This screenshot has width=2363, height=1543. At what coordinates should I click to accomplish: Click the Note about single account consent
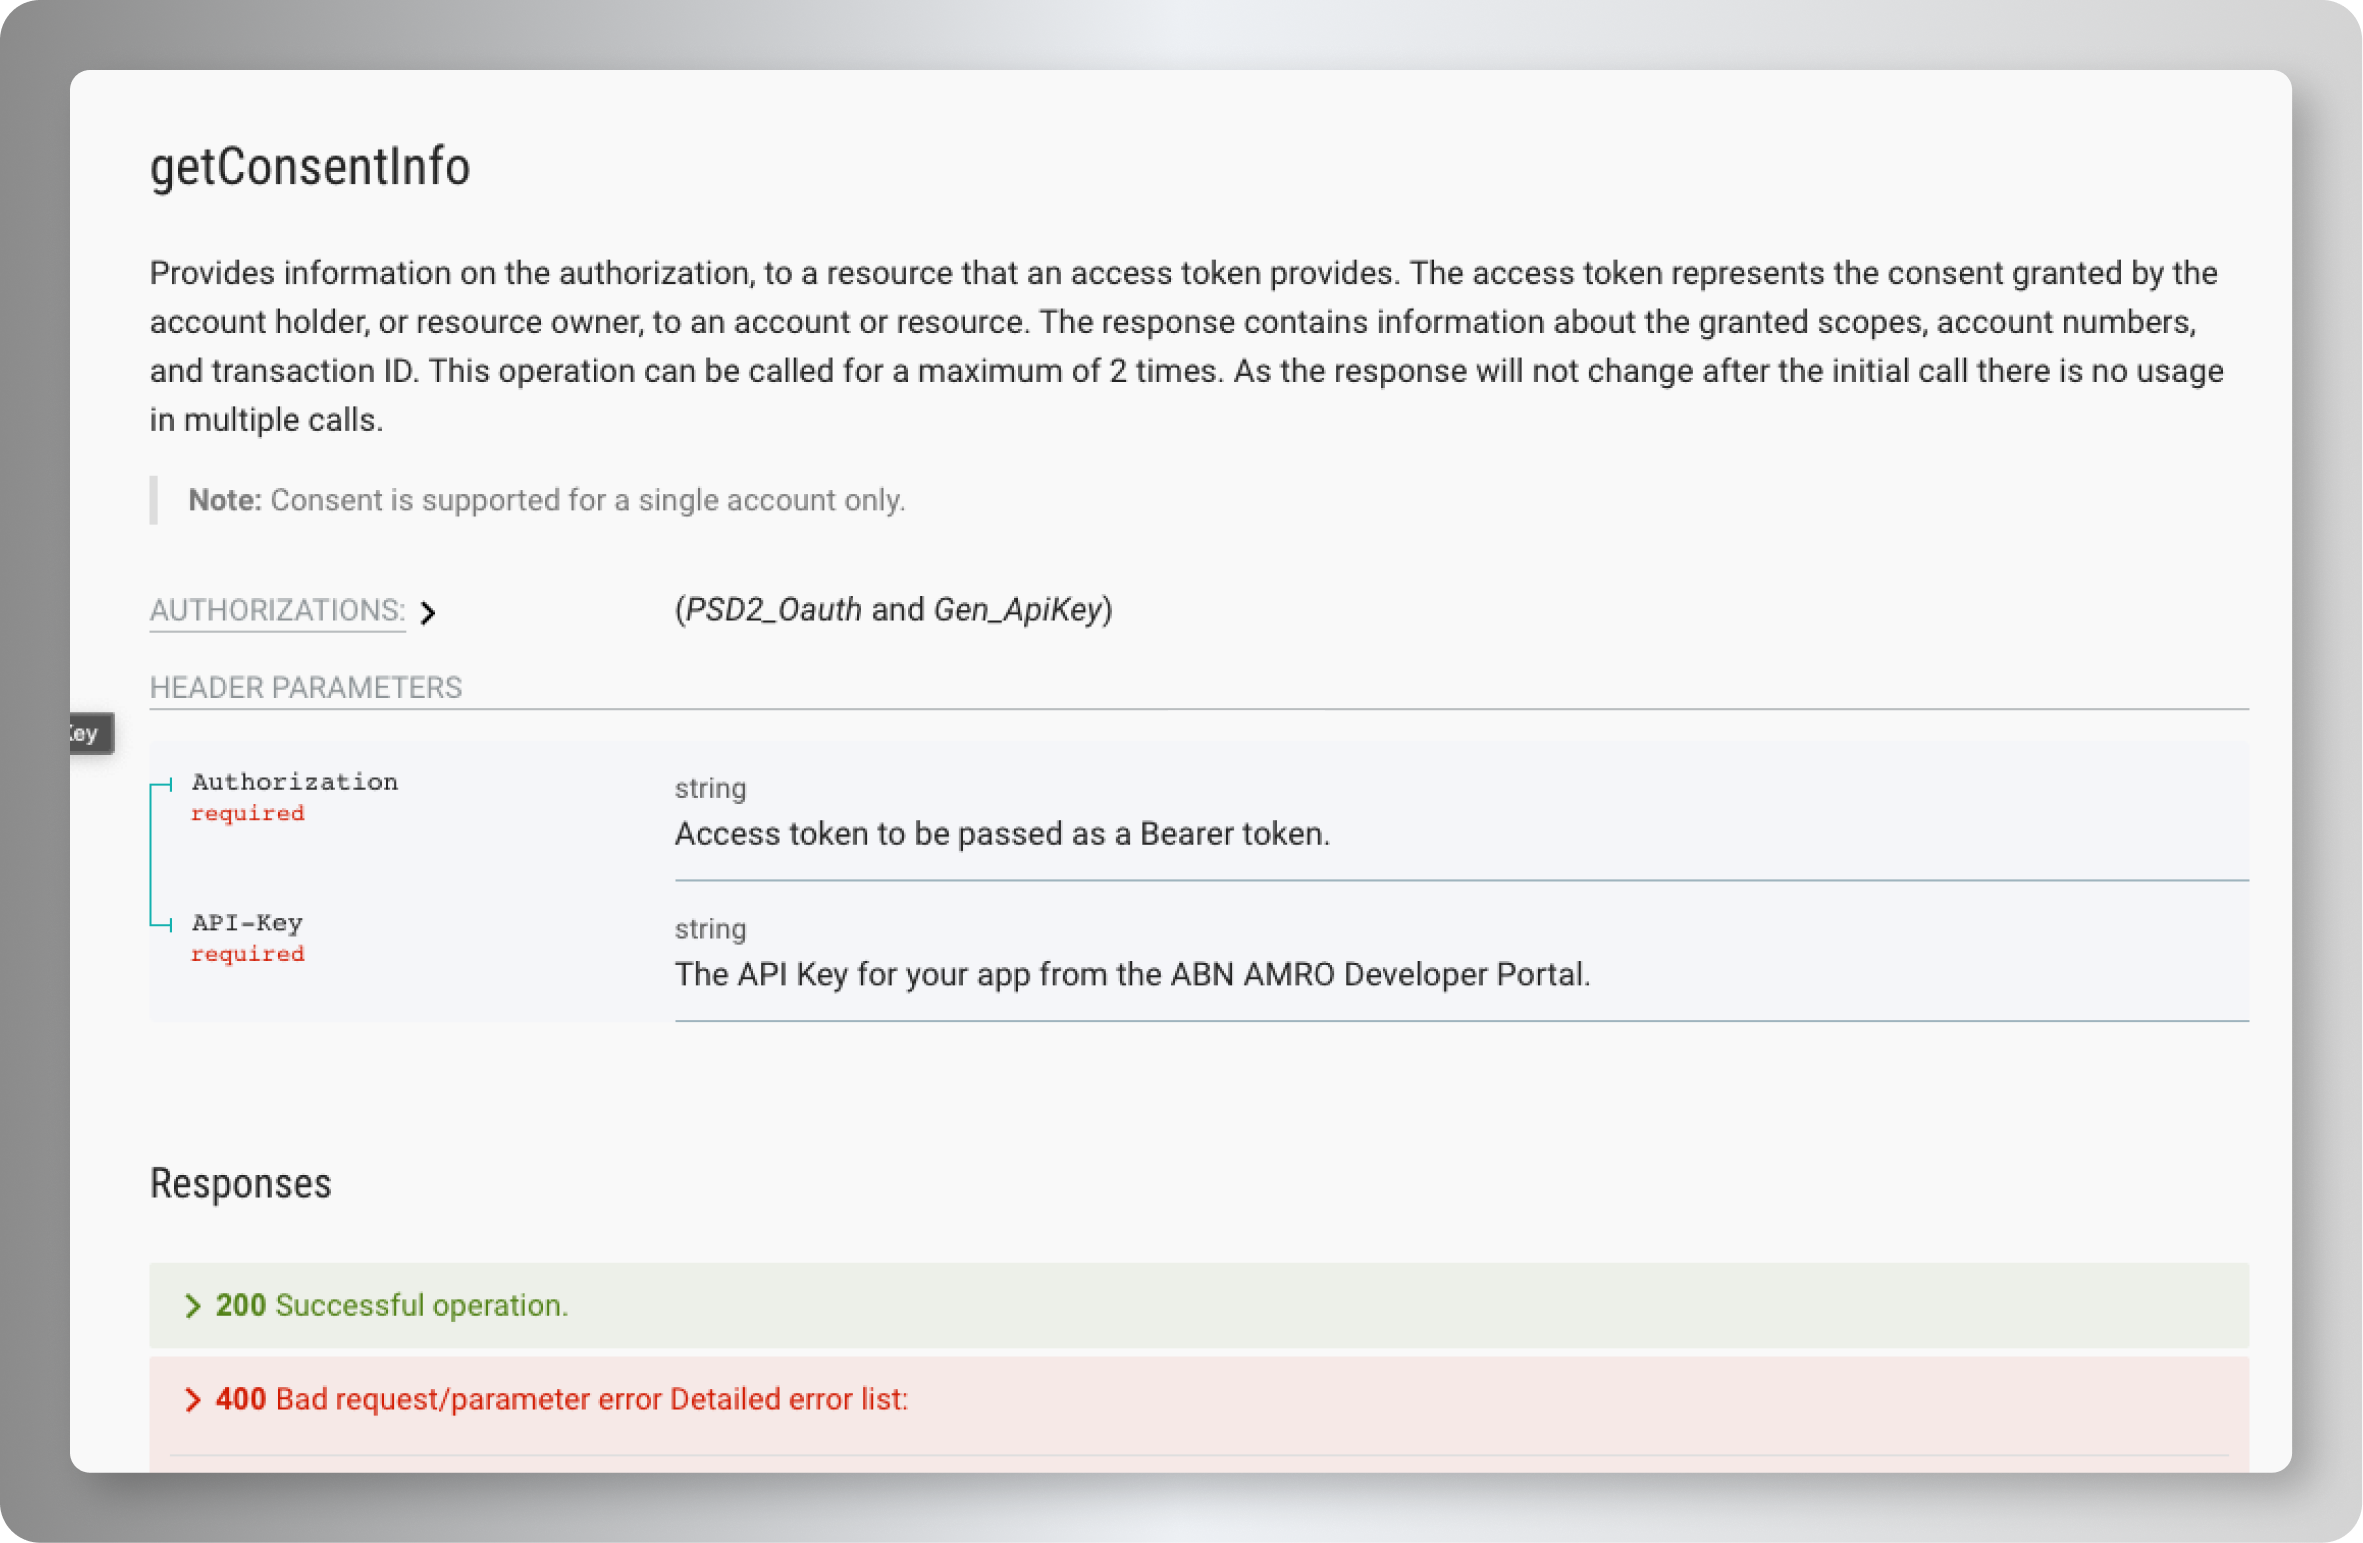click(546, 501)
